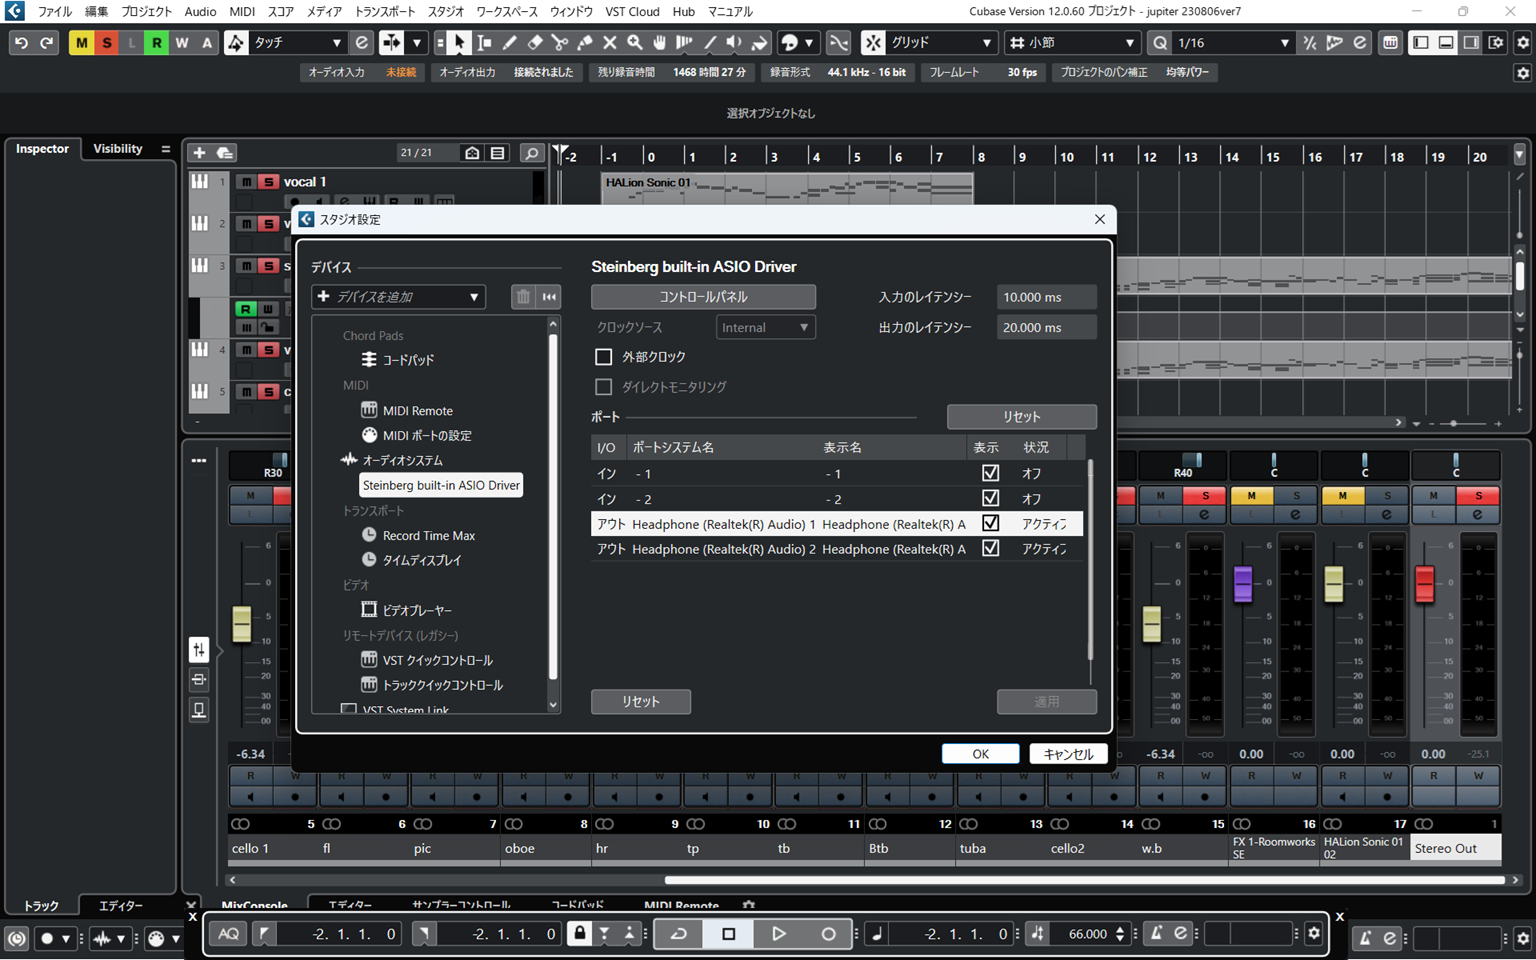
Task: Select the Zoom magnifier tool
Action: (x=635, y=43)
